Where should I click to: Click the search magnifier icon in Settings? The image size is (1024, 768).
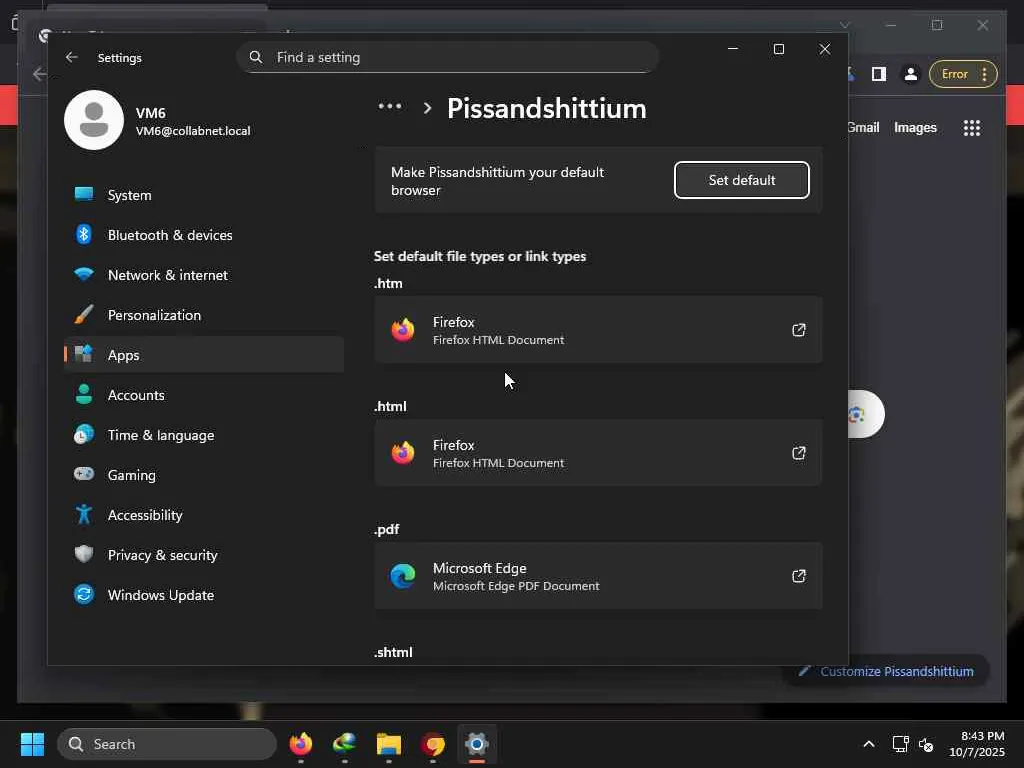coord(256,57)
